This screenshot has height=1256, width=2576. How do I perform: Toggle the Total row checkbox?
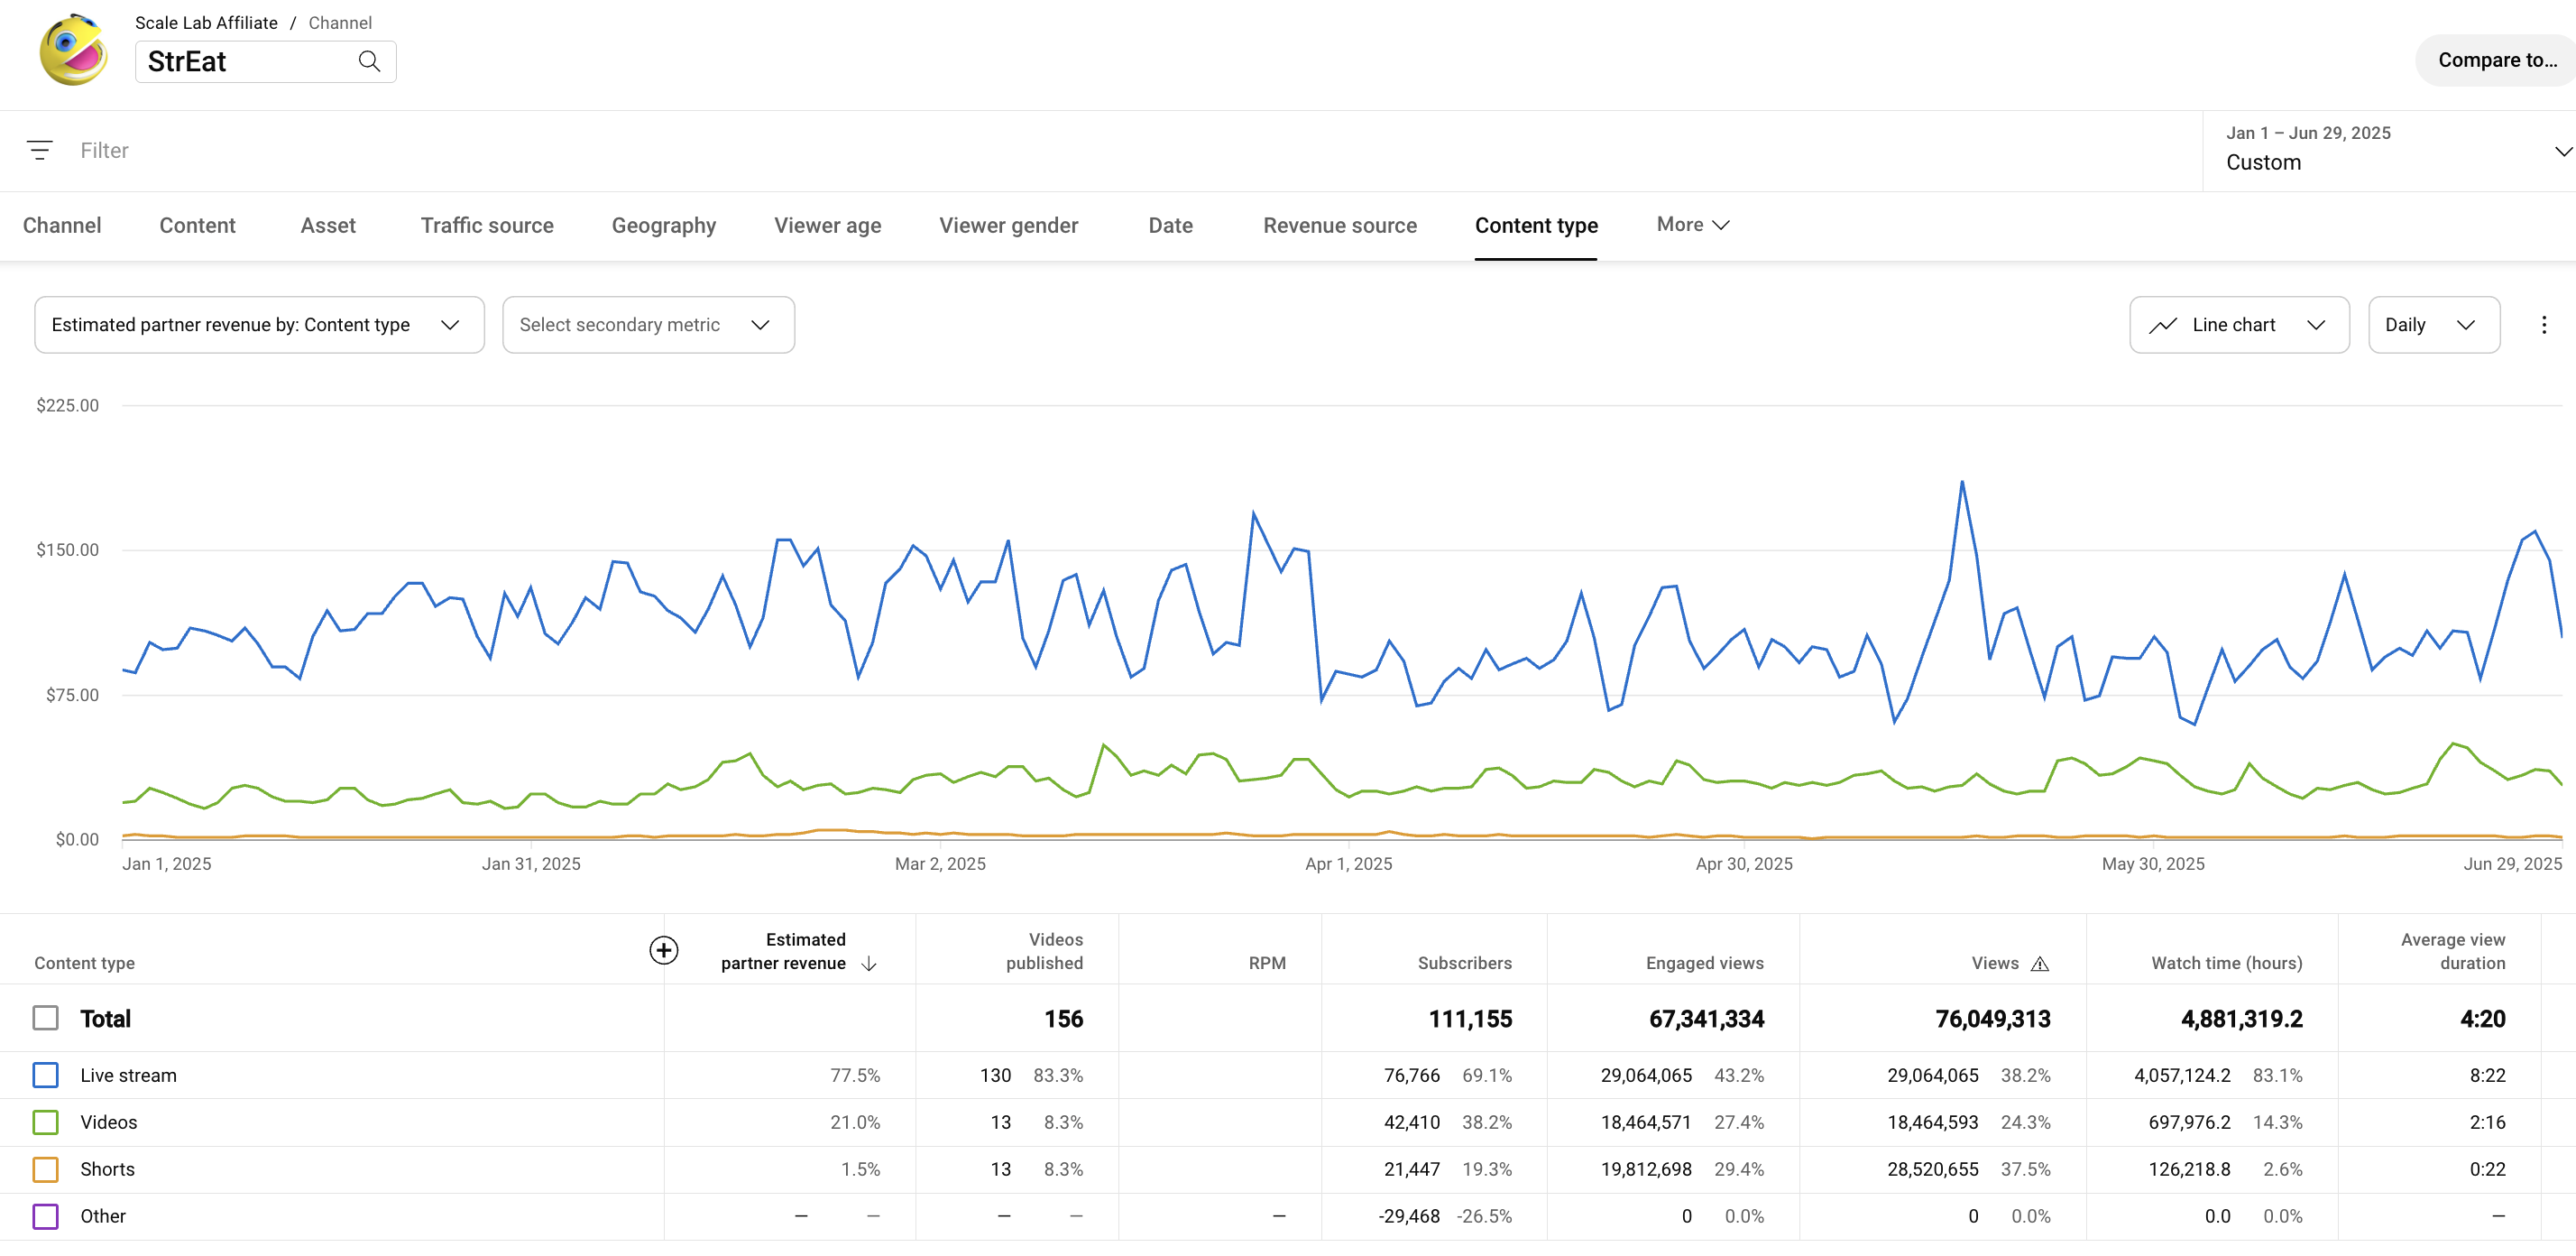click(x=45, y=1018)
